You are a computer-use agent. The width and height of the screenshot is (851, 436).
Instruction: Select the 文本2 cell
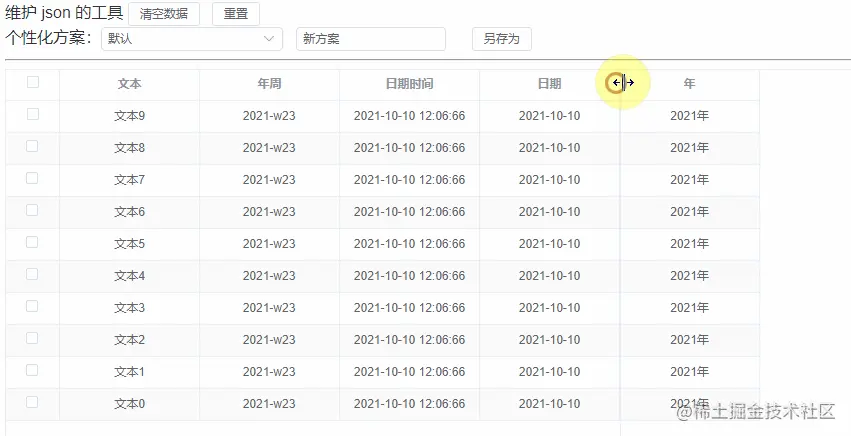[x=129, y=340]
